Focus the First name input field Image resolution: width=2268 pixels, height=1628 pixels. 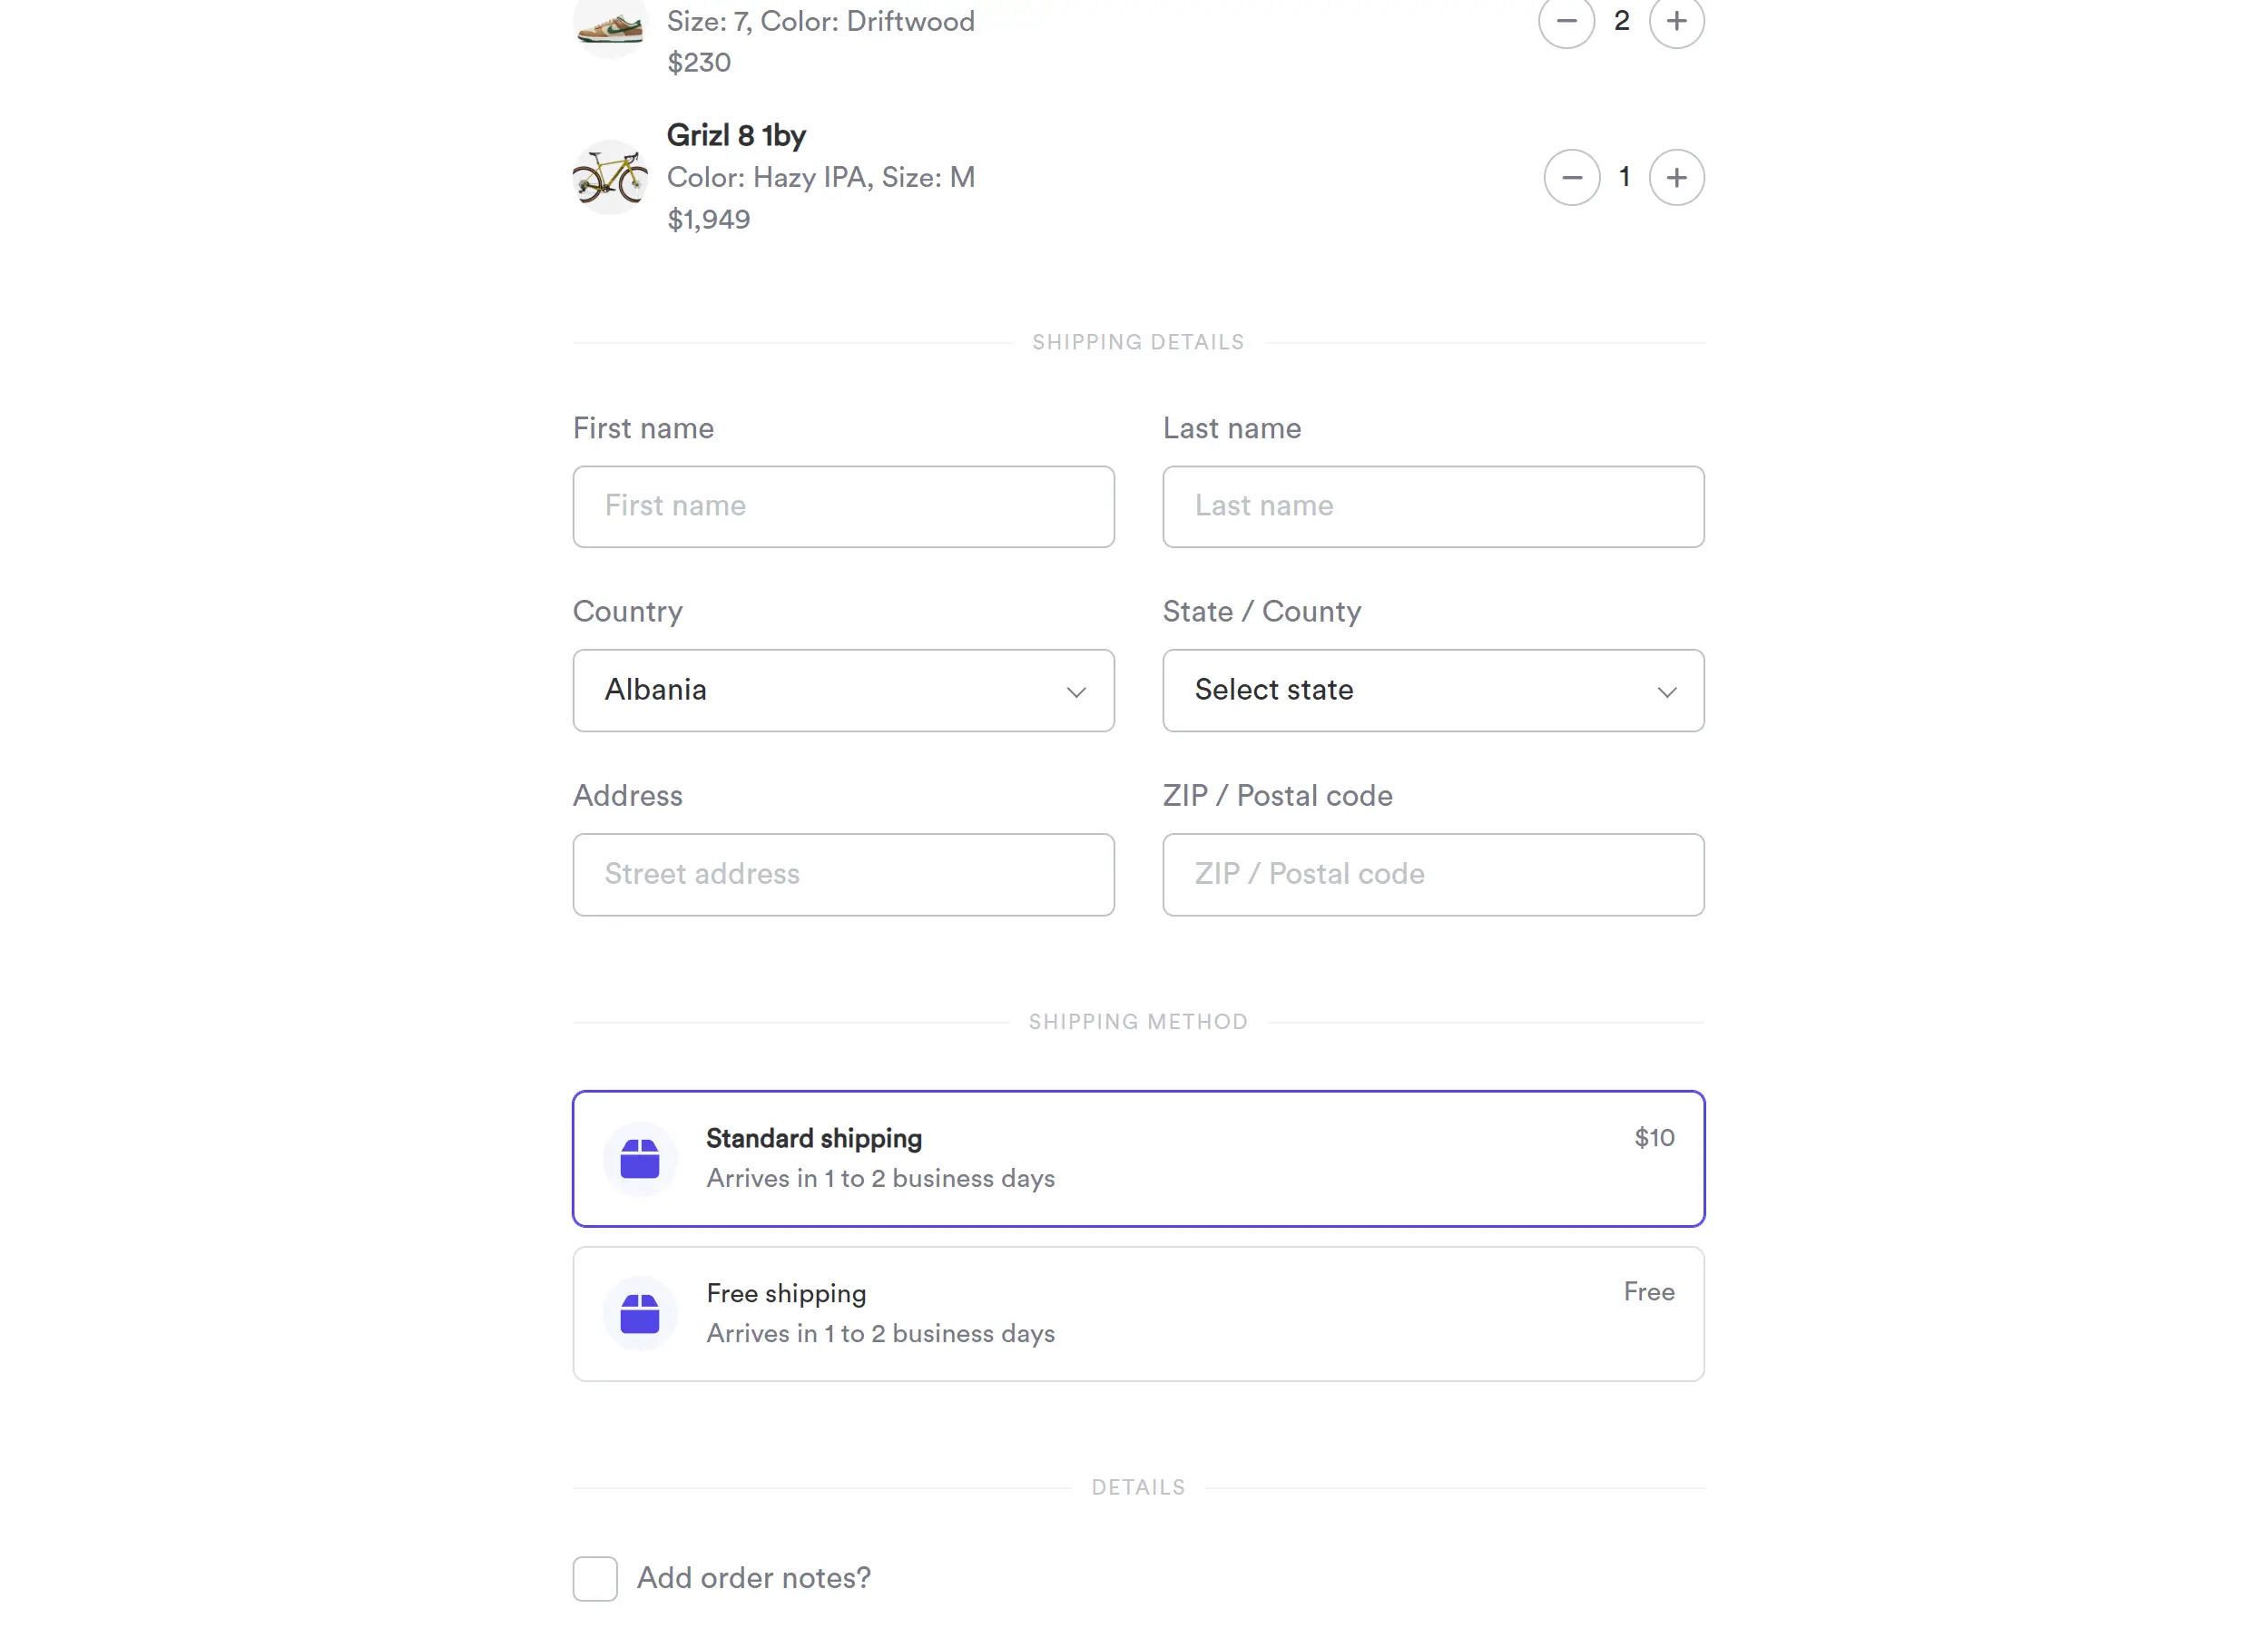(x=842, y=506)
